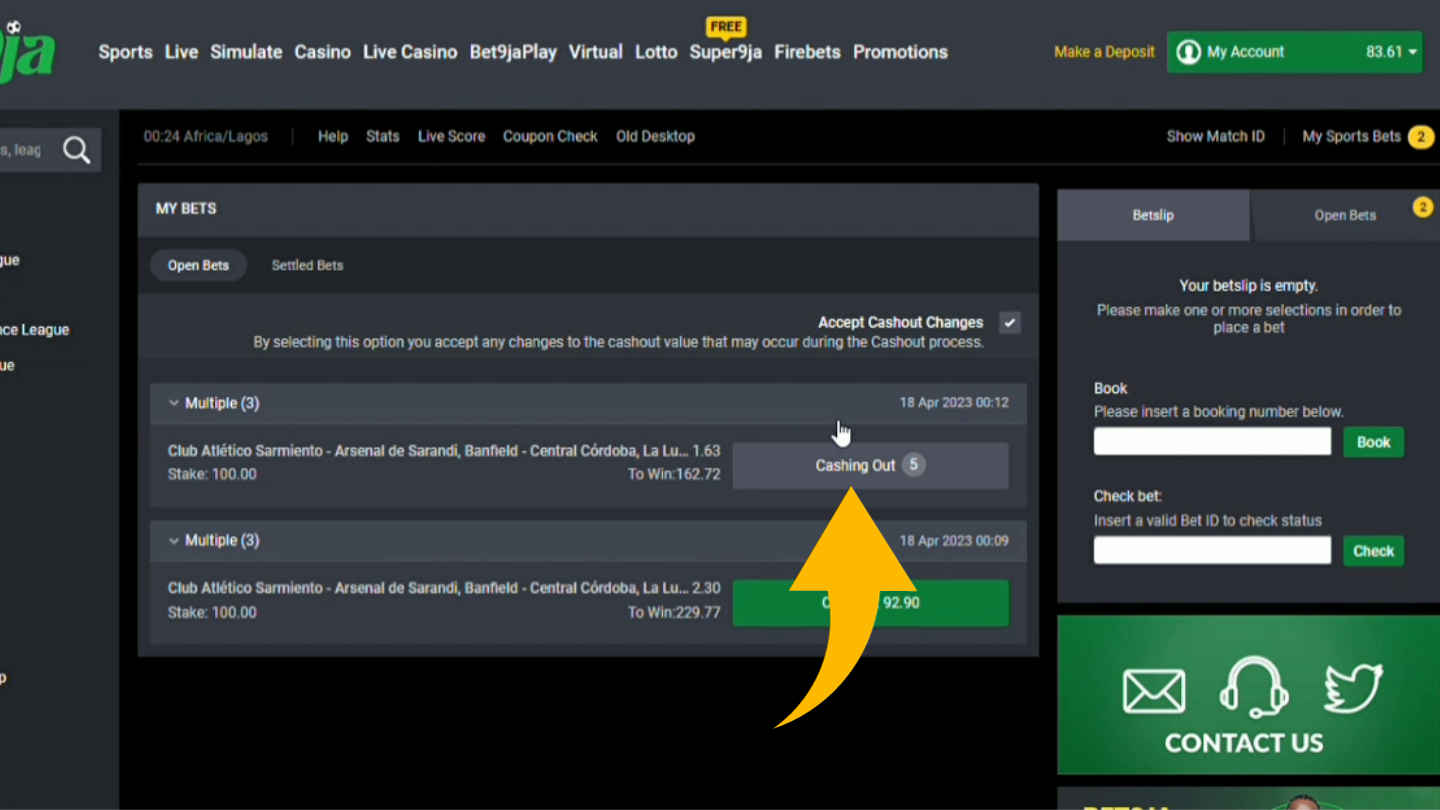This screenshot has height=810, width=1440.
Task: Collapse the second Multiple (3) bet from 00:09
Action: [x=174, y=540]
